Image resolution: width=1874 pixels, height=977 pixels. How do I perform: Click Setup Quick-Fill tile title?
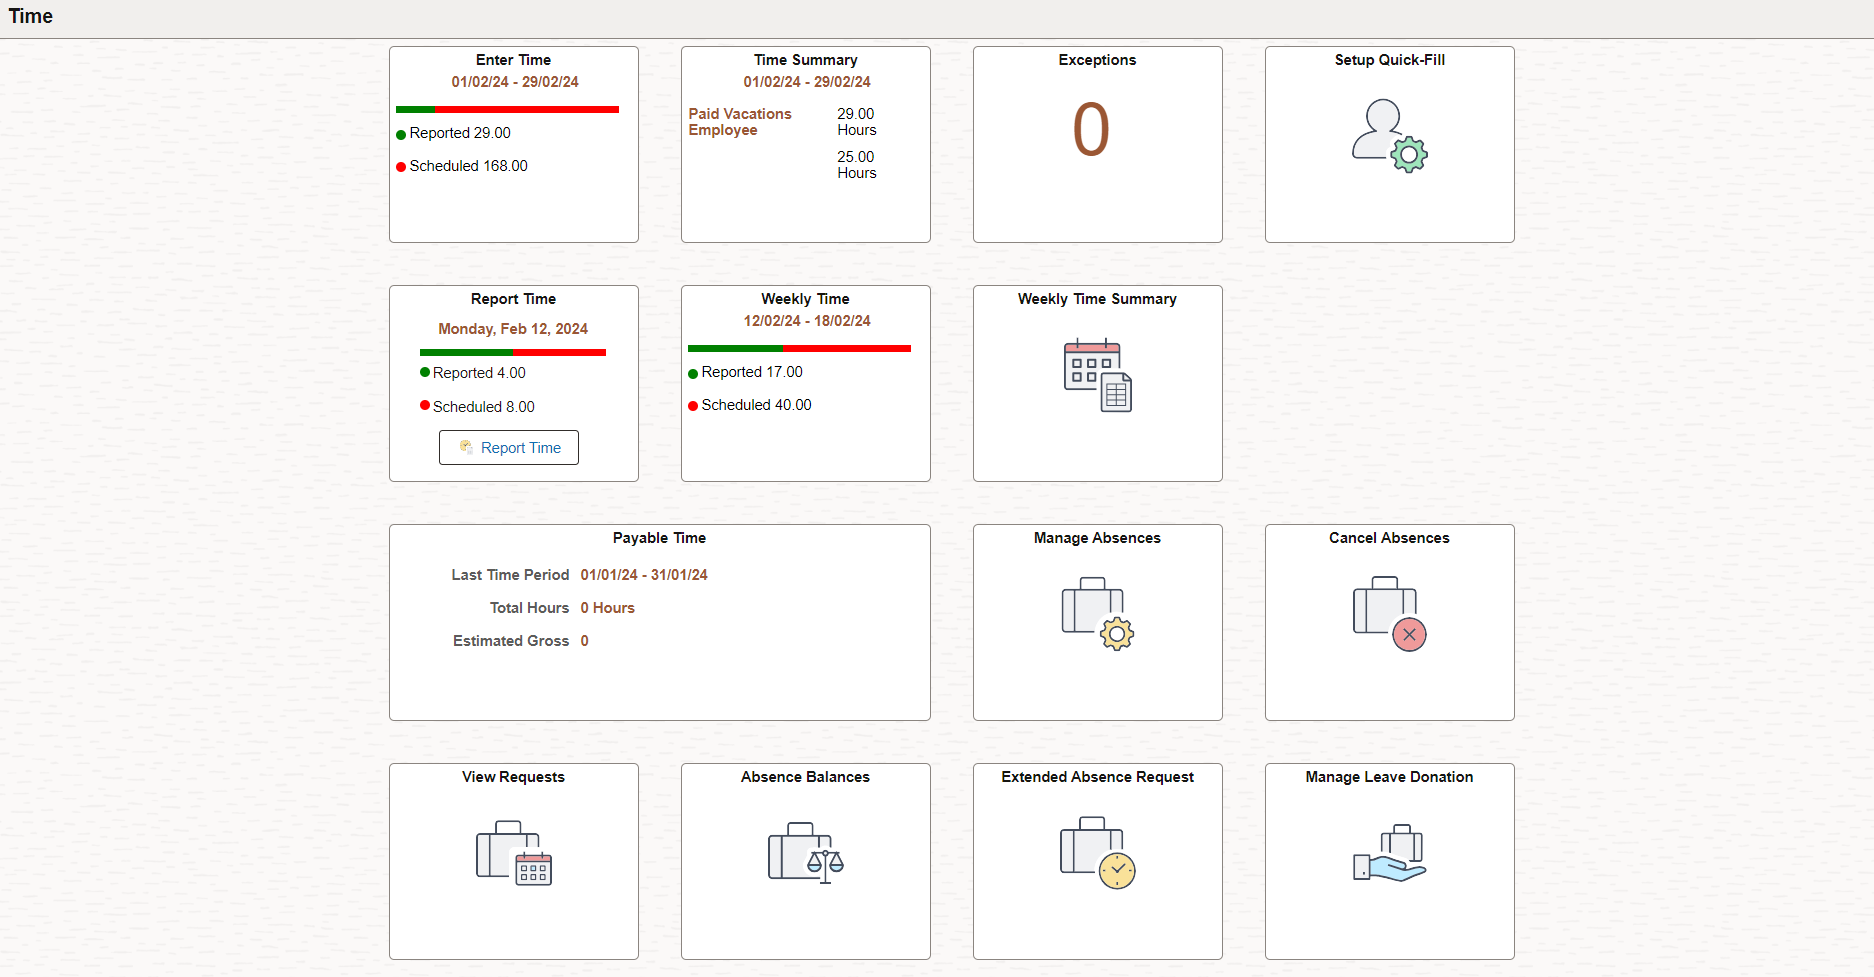(x=1390, y=60)
